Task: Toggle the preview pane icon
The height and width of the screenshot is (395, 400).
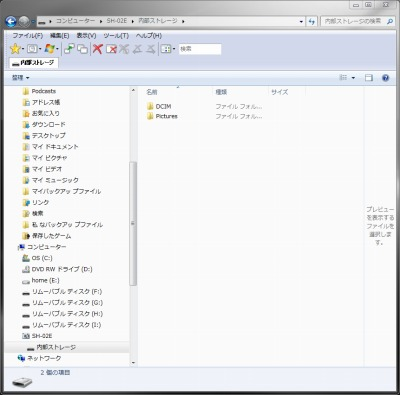Action: coord(369,78)
